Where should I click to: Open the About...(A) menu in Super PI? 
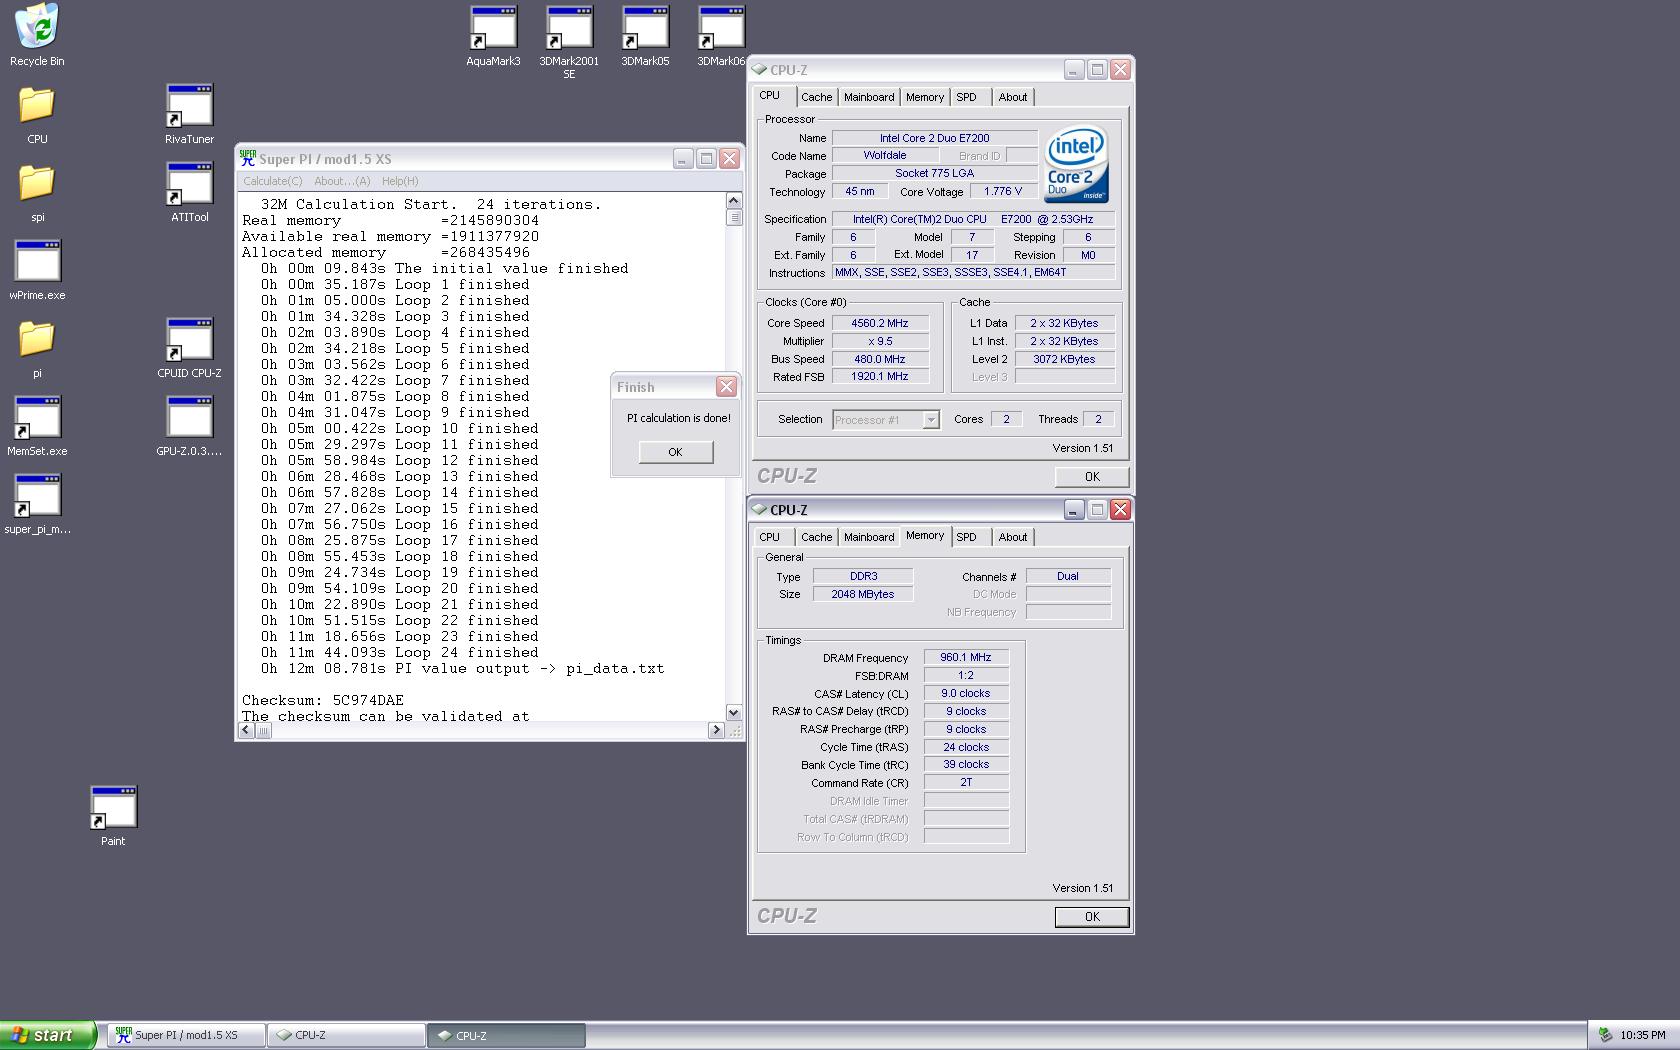(342, 181)
